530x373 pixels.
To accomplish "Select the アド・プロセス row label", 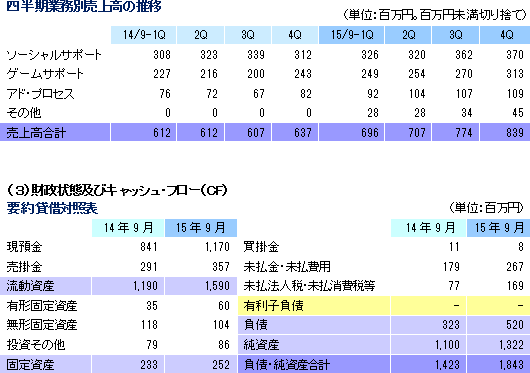I will coord(40,93).
